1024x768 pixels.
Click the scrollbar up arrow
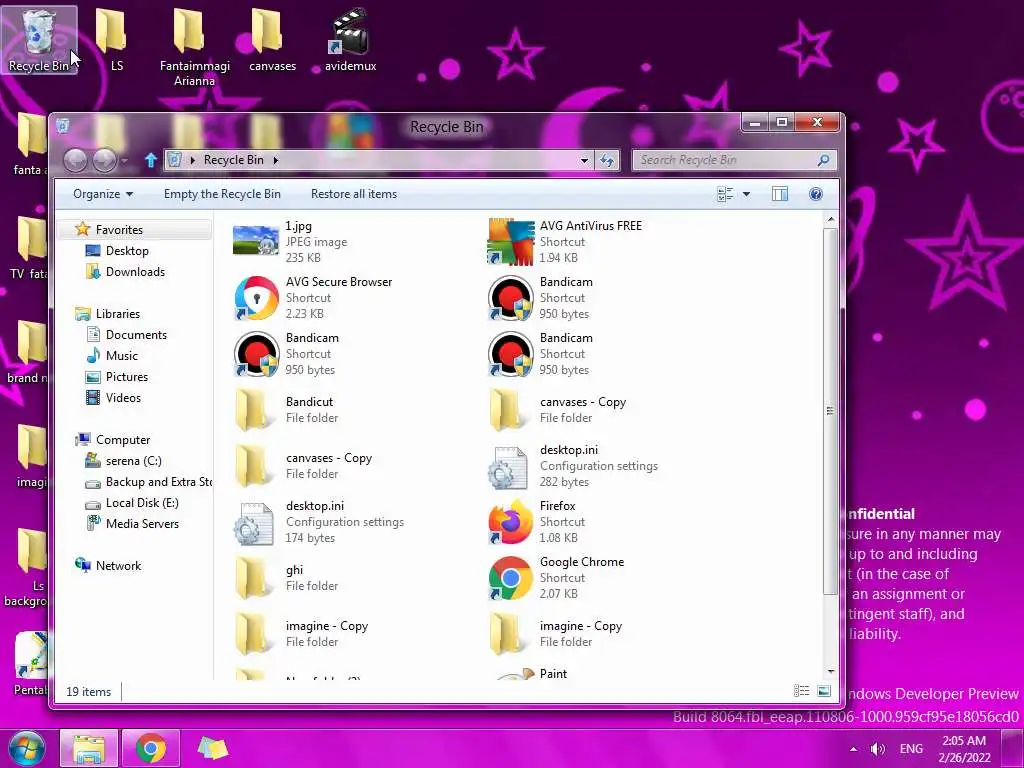click(831, 219)
